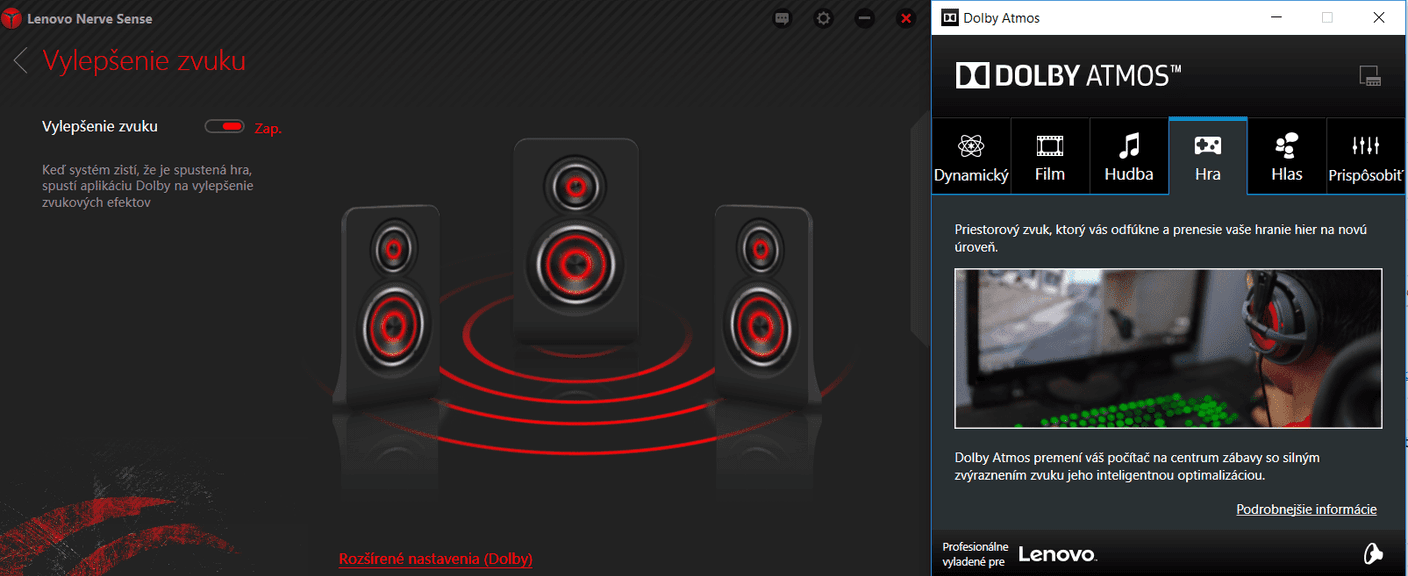Select the Hudba profile tab
Image resolution: width=1408 pixels, height=576 pixels.
(x=1129, y=156)
